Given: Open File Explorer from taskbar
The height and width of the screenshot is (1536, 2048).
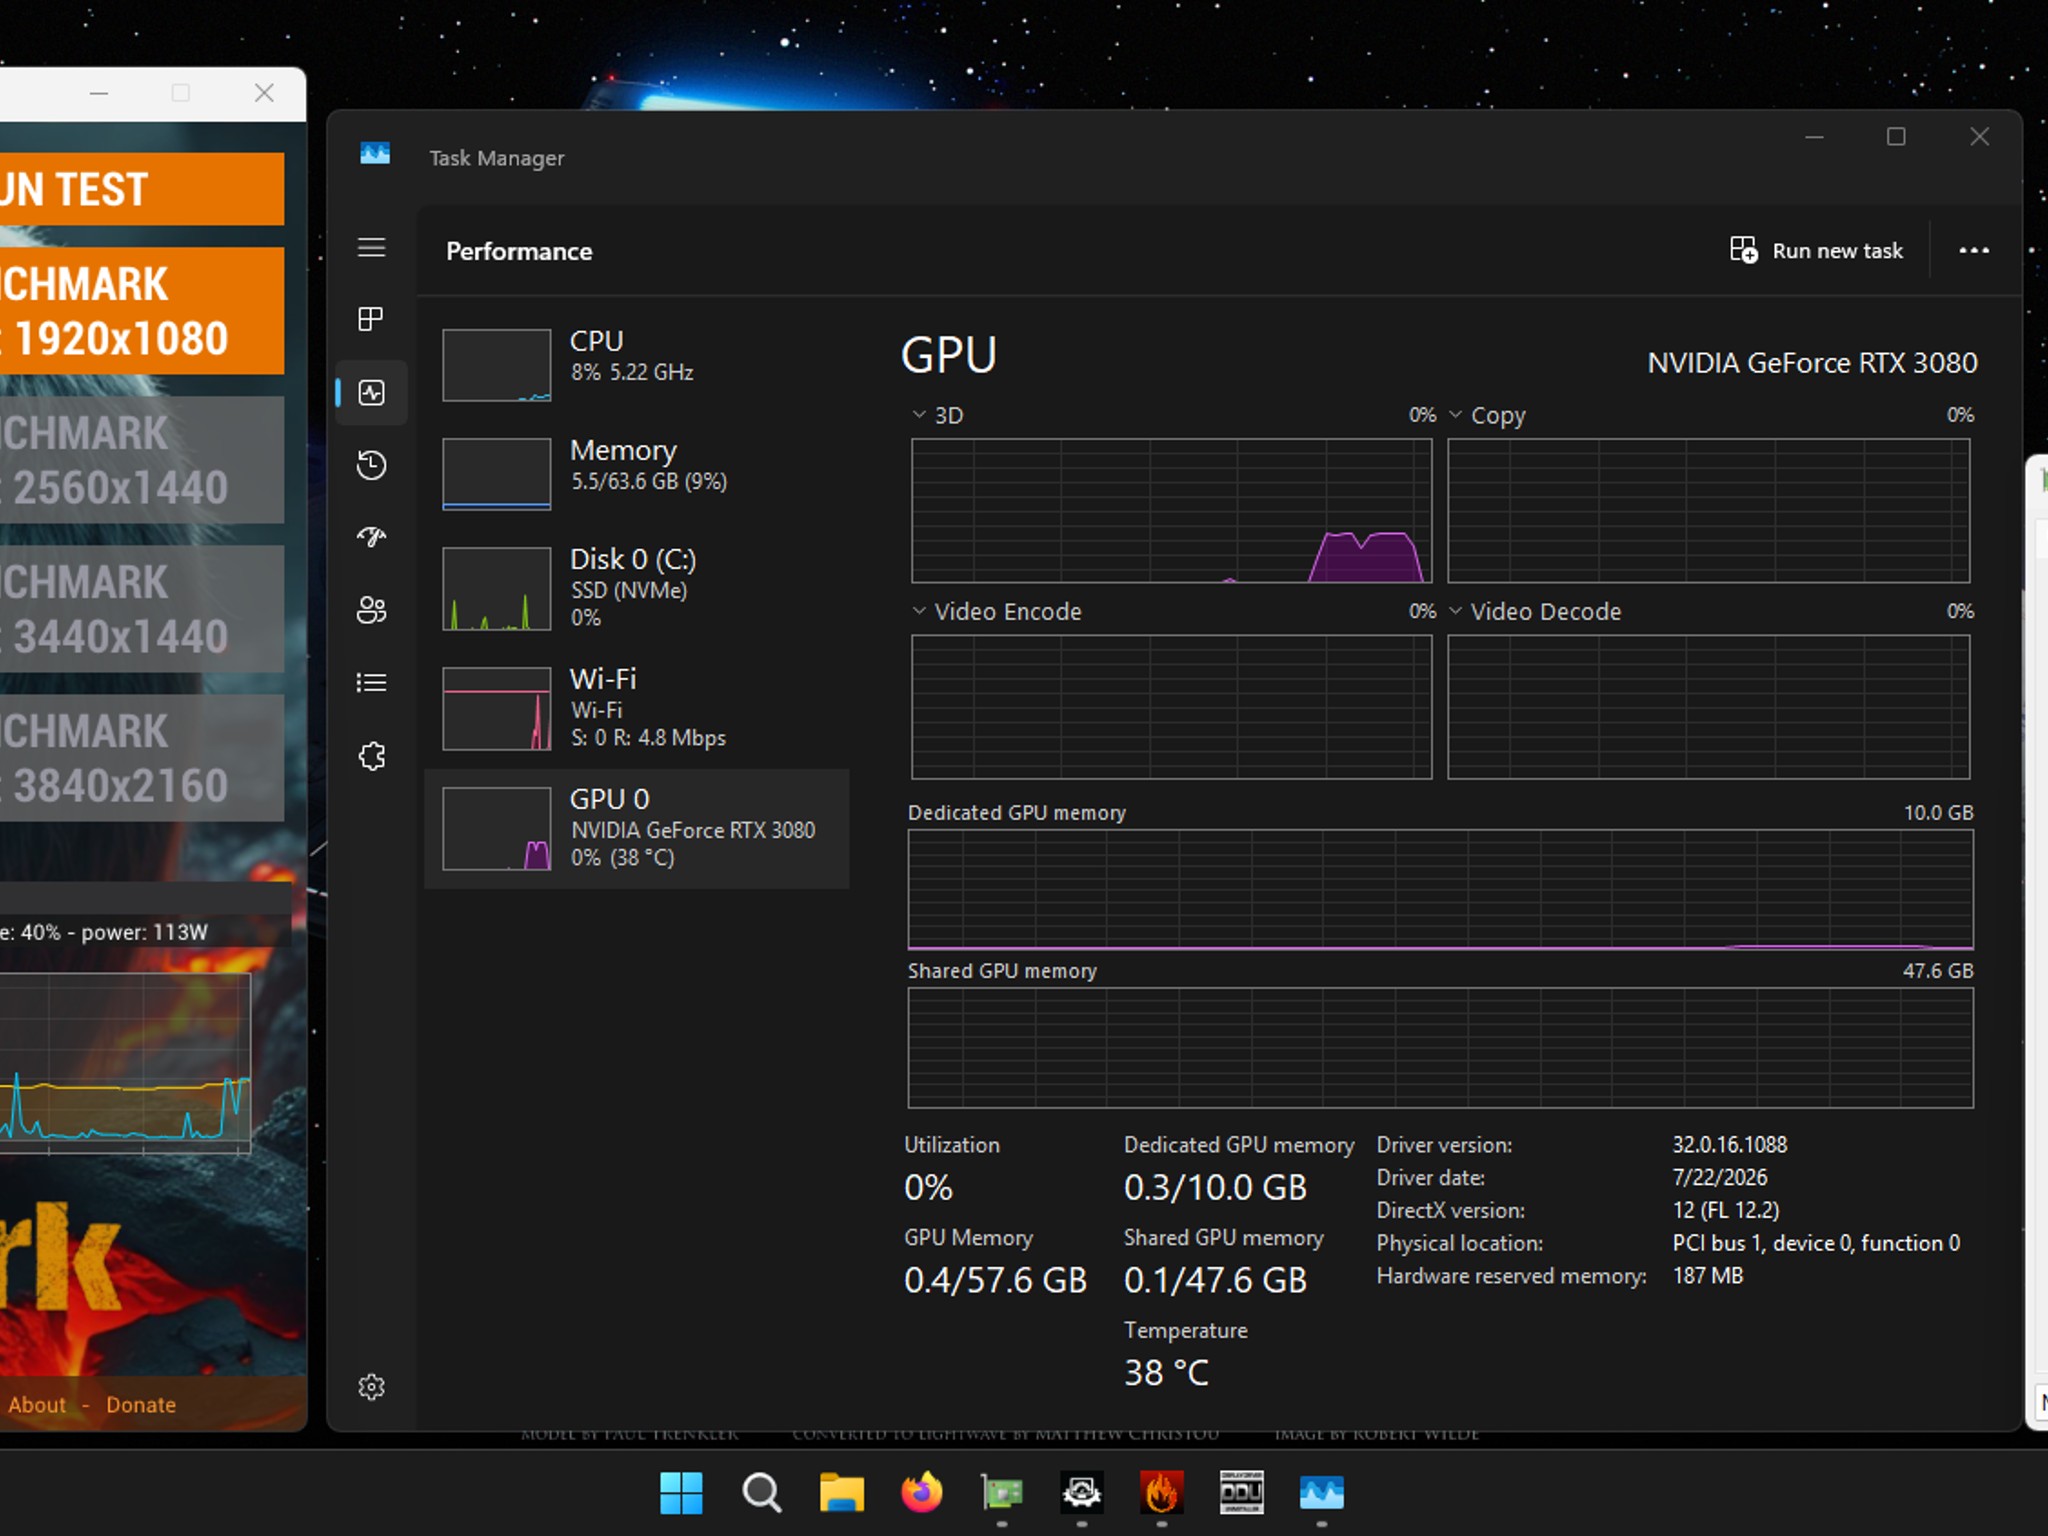Looking at the screenshot, I should (x=842, y=1493).
